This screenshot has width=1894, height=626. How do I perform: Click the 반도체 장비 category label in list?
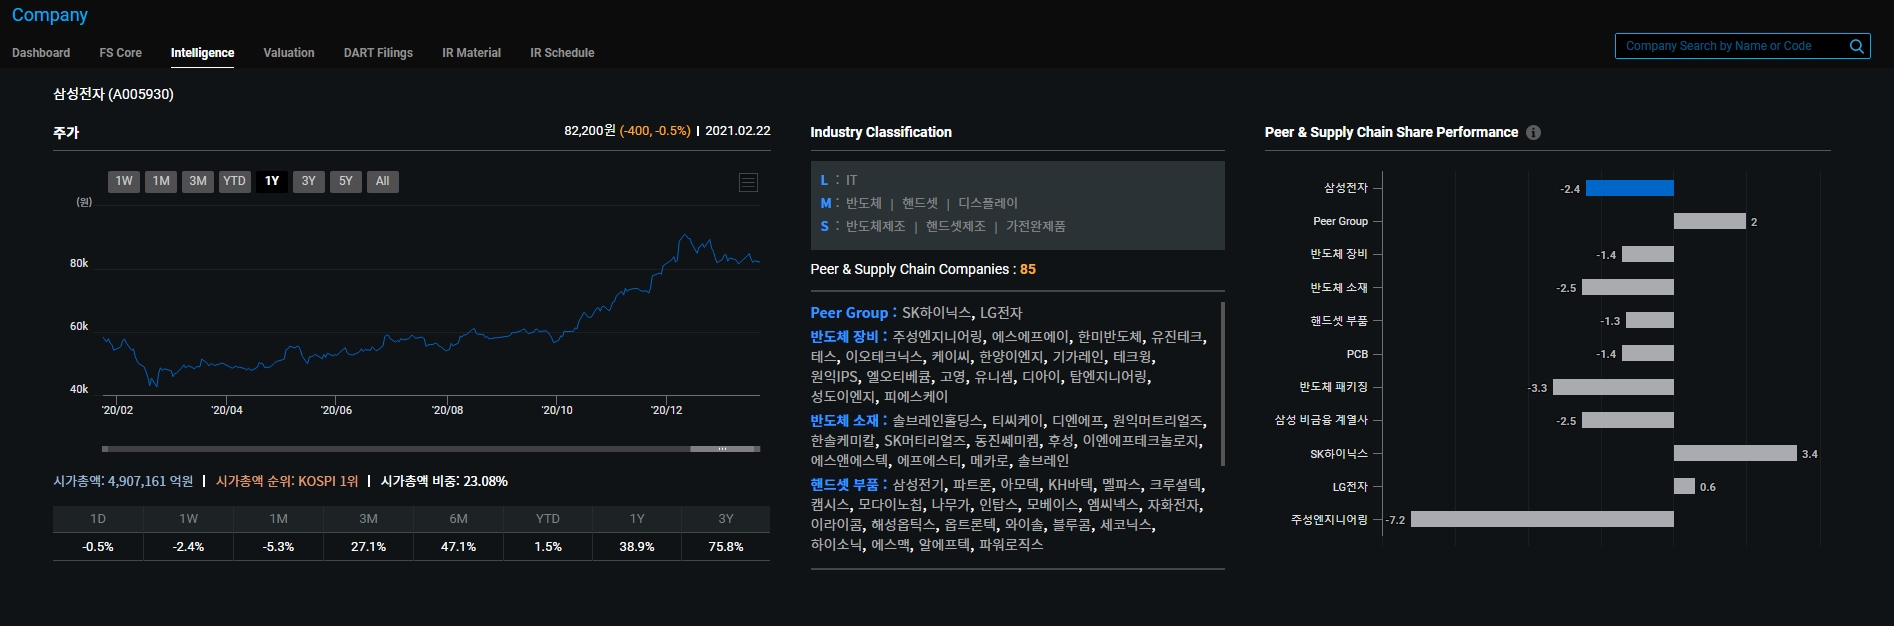click(844, 337)
